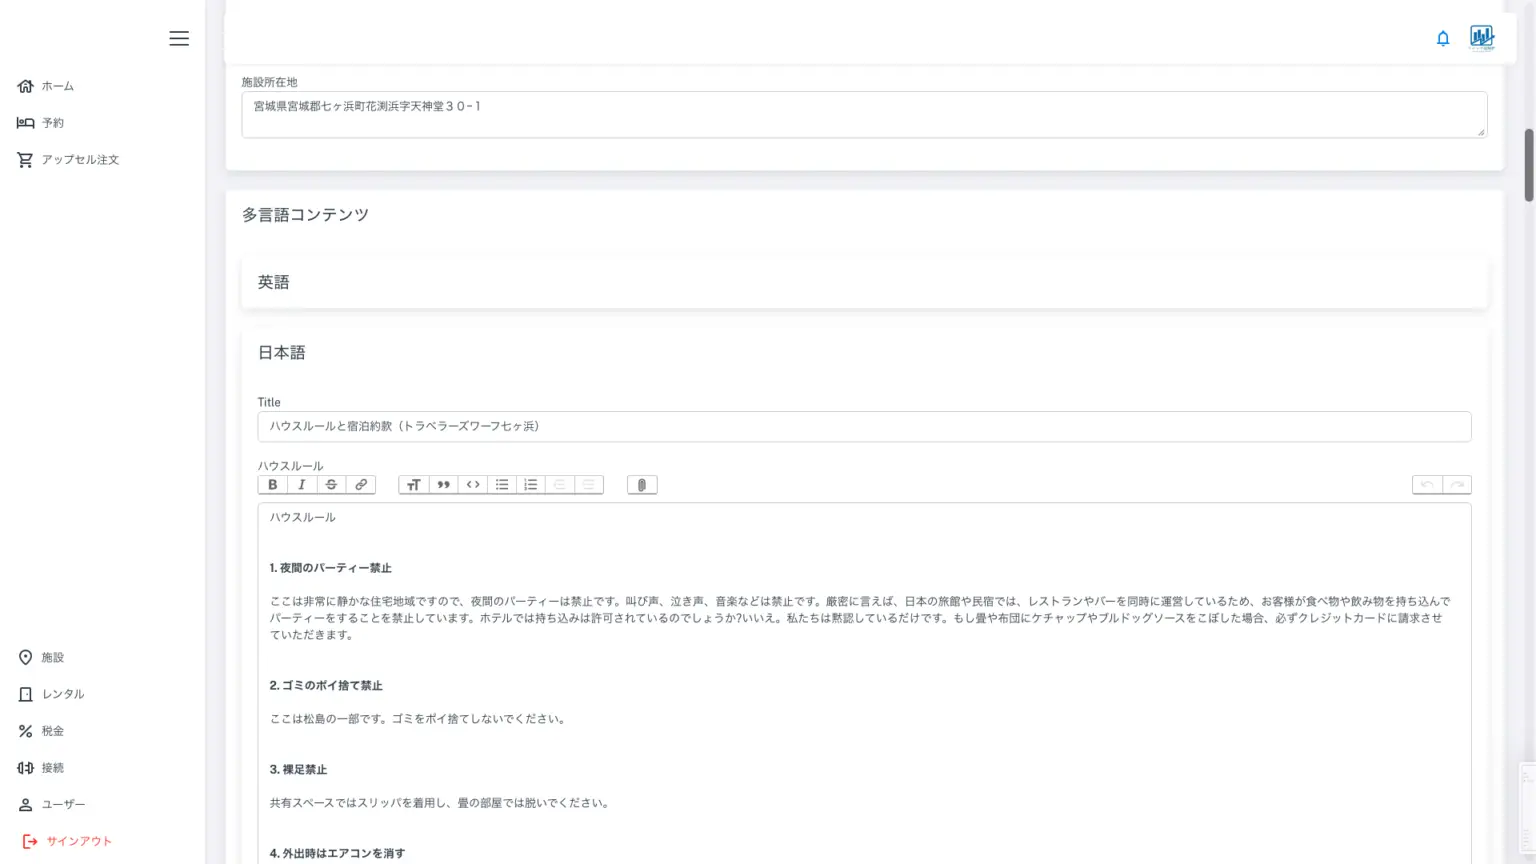Click into the Title input field
Viewport: 1536px width, 864px height.
864,427
